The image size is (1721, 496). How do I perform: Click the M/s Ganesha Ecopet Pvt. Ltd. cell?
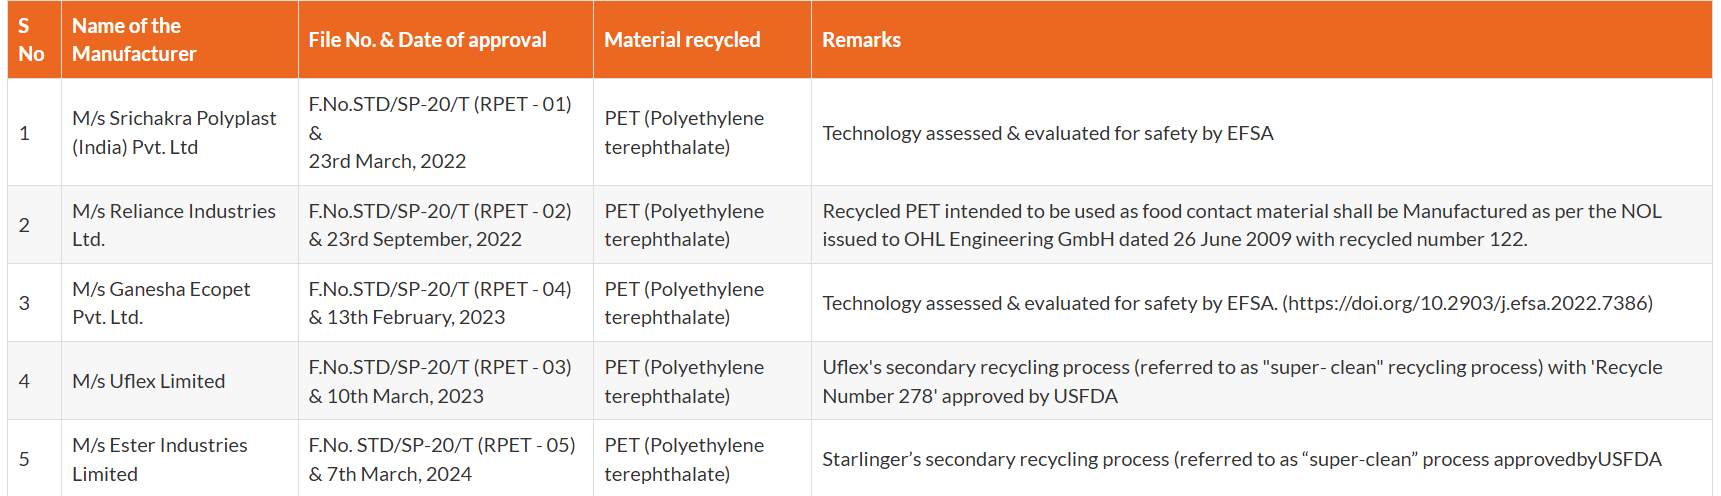161,303
